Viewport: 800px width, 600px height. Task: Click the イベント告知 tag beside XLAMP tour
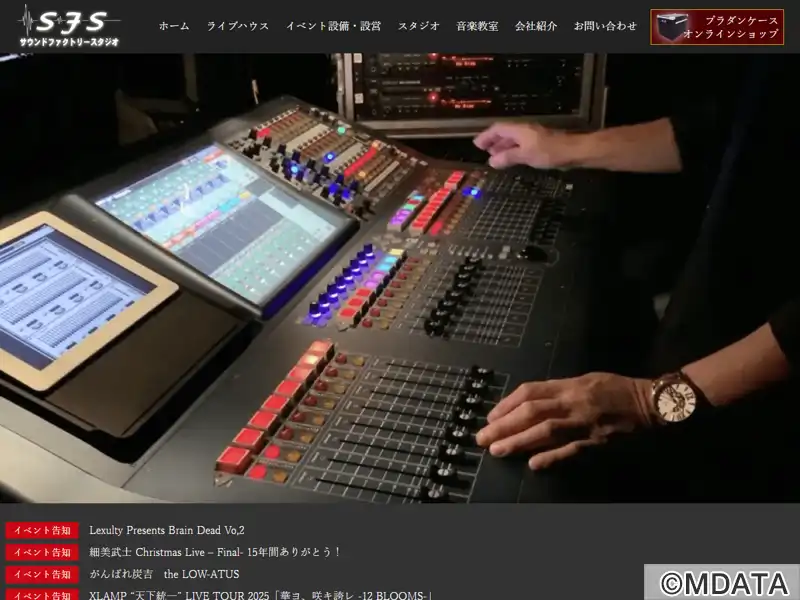pyautogui.click(x=42, y=595)
